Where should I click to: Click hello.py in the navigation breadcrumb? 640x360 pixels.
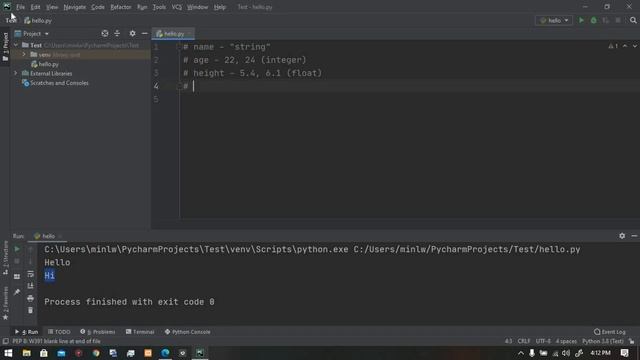(x=38, y=20)
